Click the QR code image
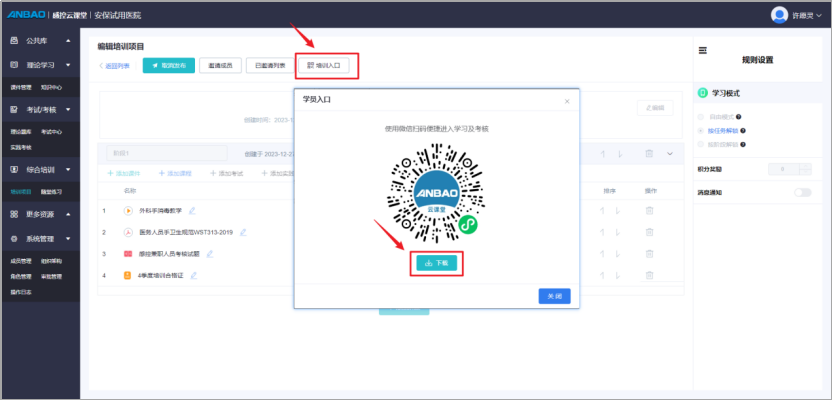 pyautogui.click(x=436, y=193)
